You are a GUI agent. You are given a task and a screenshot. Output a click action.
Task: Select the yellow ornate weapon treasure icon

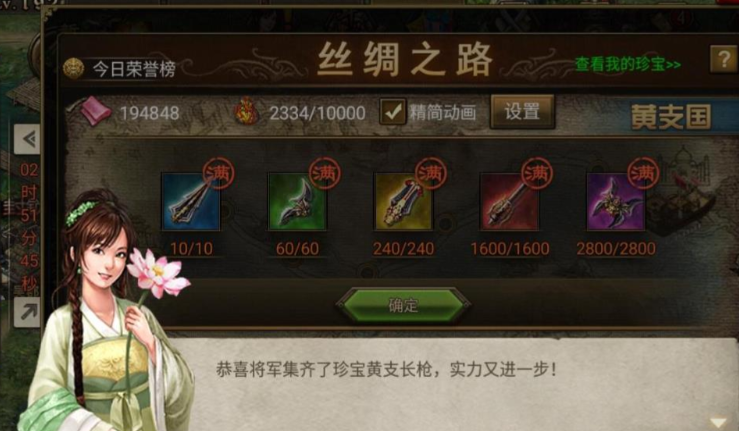(403, 201)
